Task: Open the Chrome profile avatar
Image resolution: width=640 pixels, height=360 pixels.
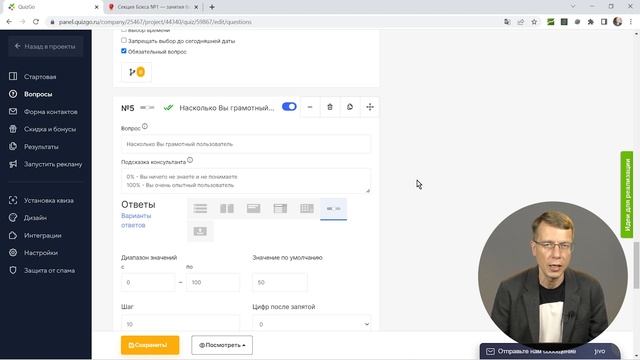Action: (618, 22)
